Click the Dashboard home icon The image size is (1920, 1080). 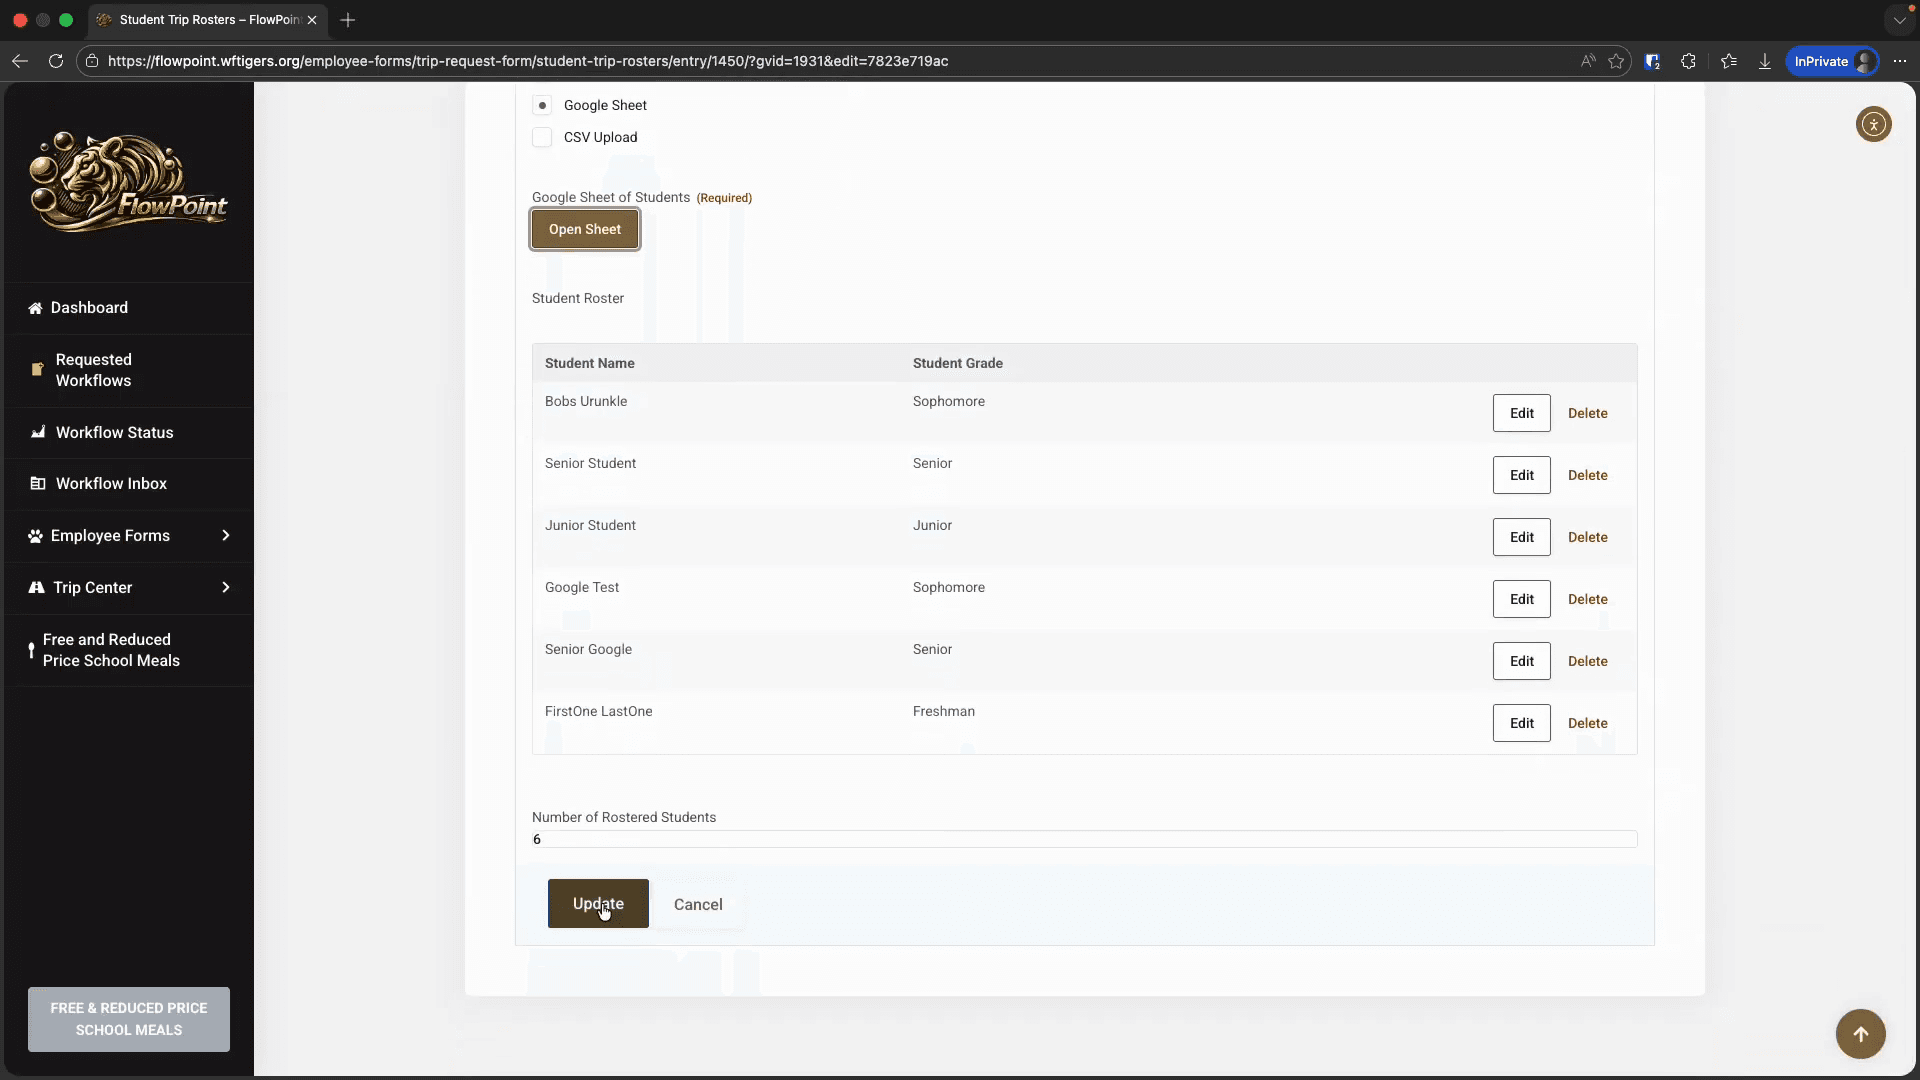point(35,308)
